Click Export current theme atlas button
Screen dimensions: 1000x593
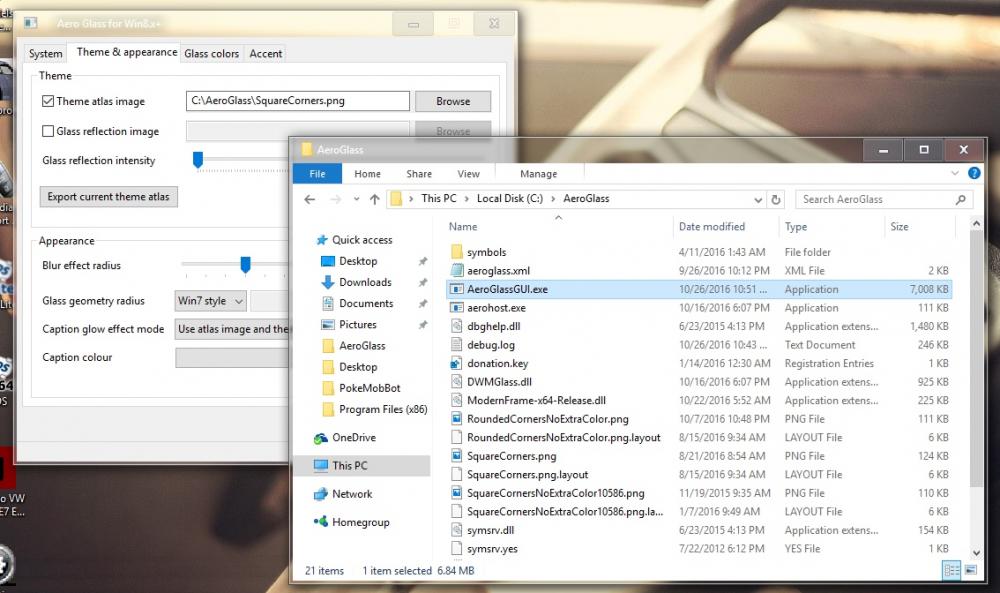pos(108,196)
